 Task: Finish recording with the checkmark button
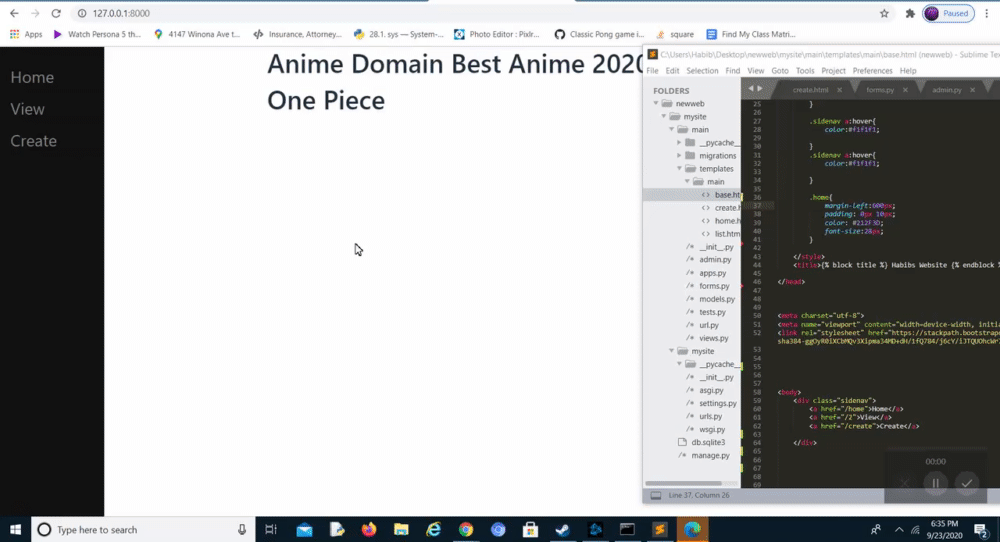pyautogui.click(x=967, y=483)
